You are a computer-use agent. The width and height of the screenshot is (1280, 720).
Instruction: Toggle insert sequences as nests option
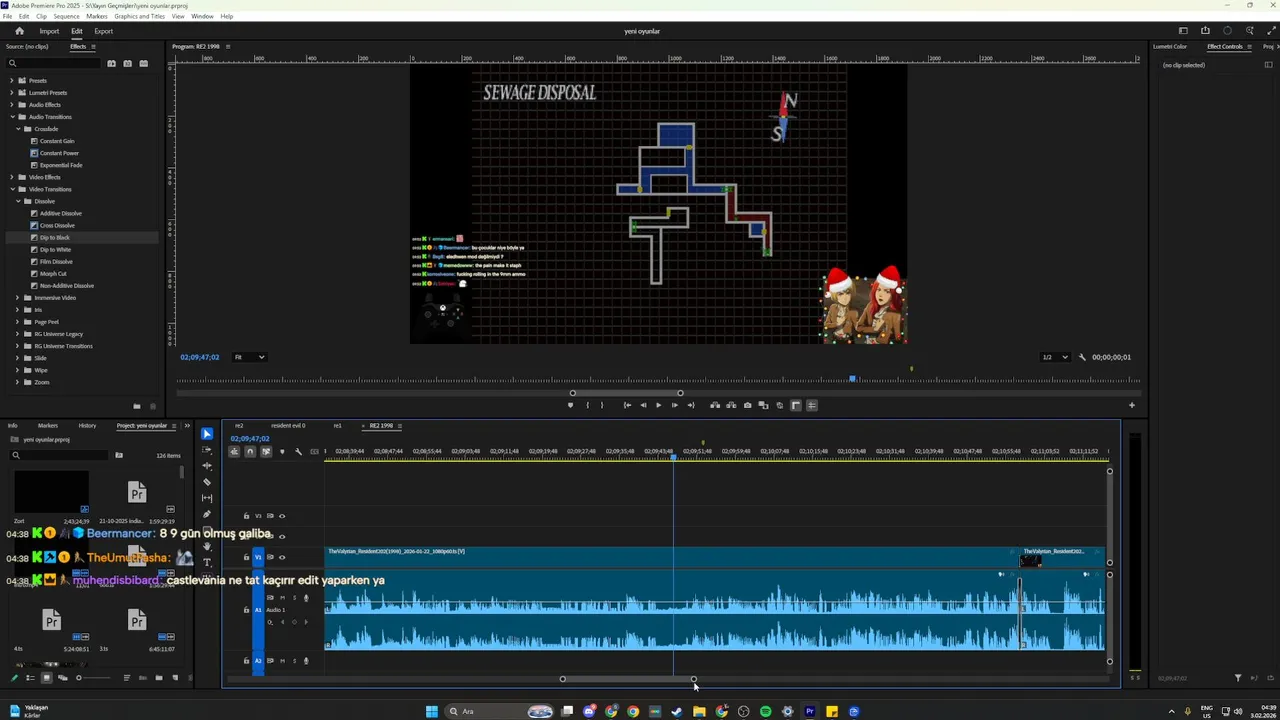pos(234,452)
